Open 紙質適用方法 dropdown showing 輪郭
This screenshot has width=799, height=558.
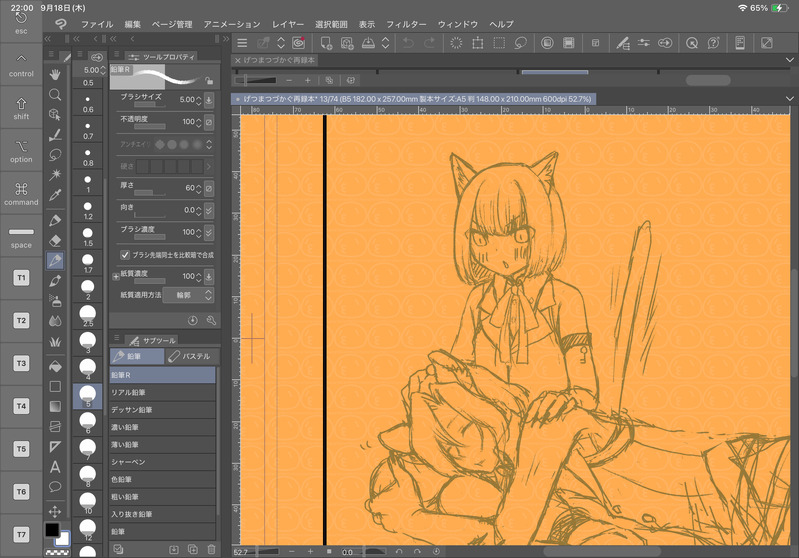click(188, 295)
